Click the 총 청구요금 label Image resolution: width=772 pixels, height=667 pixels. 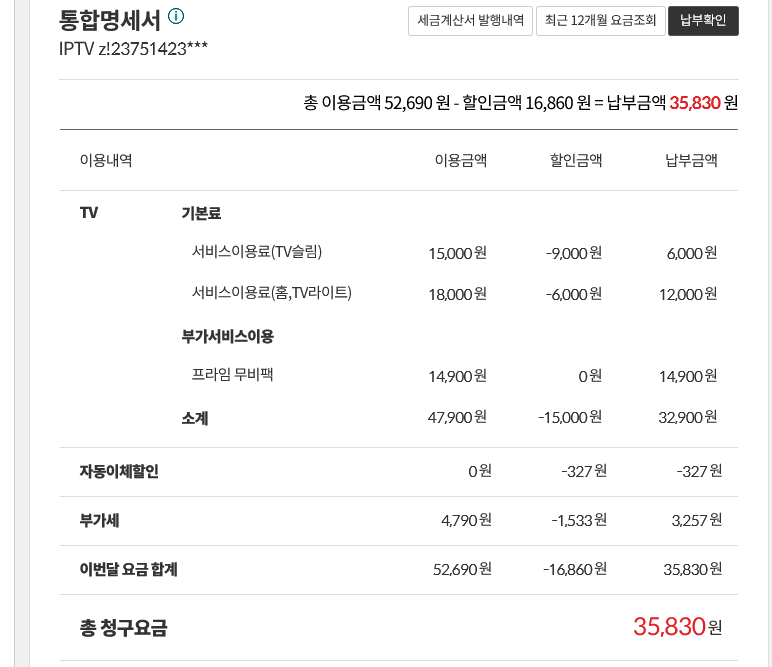[x=123, y=628]
